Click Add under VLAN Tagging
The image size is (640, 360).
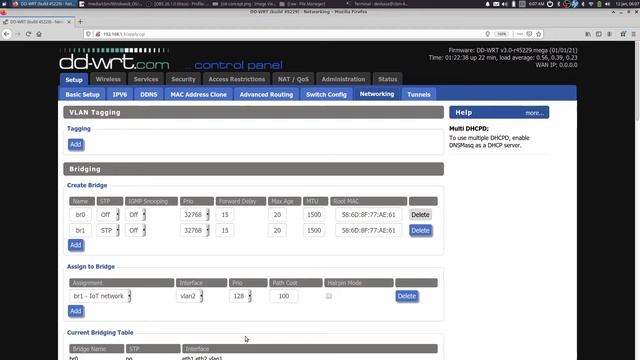[x=76, y=144]
